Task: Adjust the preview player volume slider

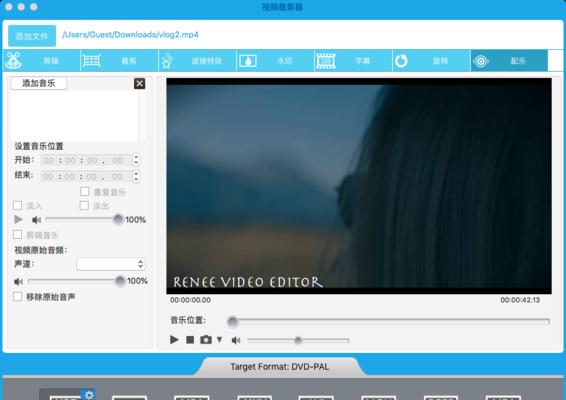Action: [298, 340]
